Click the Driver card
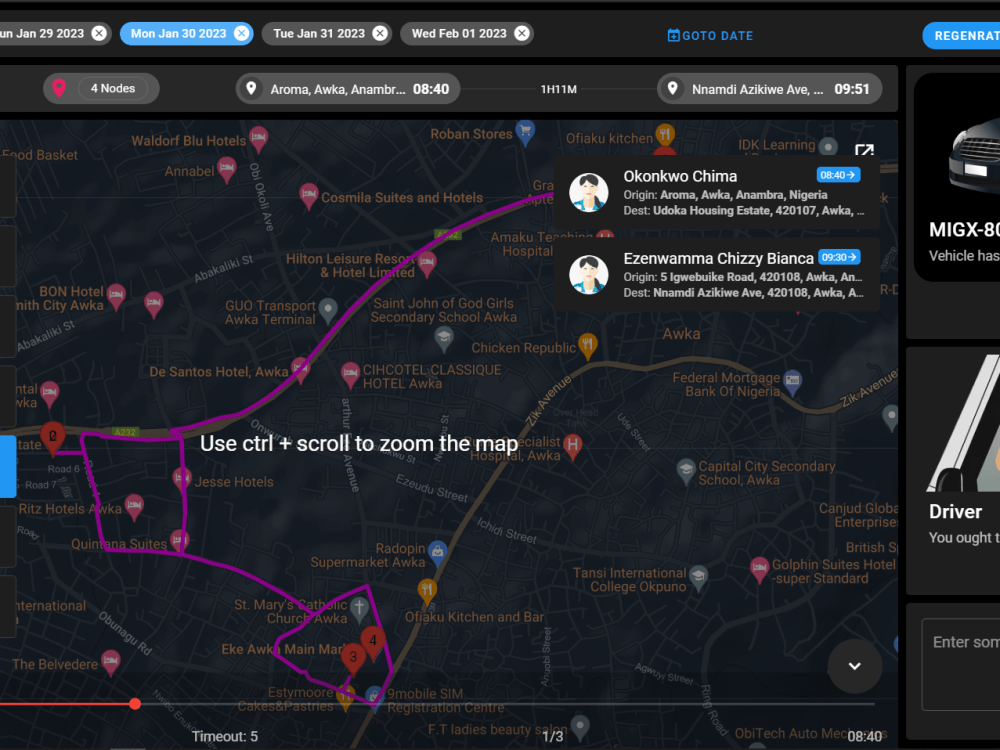 [x=953, y=471]
